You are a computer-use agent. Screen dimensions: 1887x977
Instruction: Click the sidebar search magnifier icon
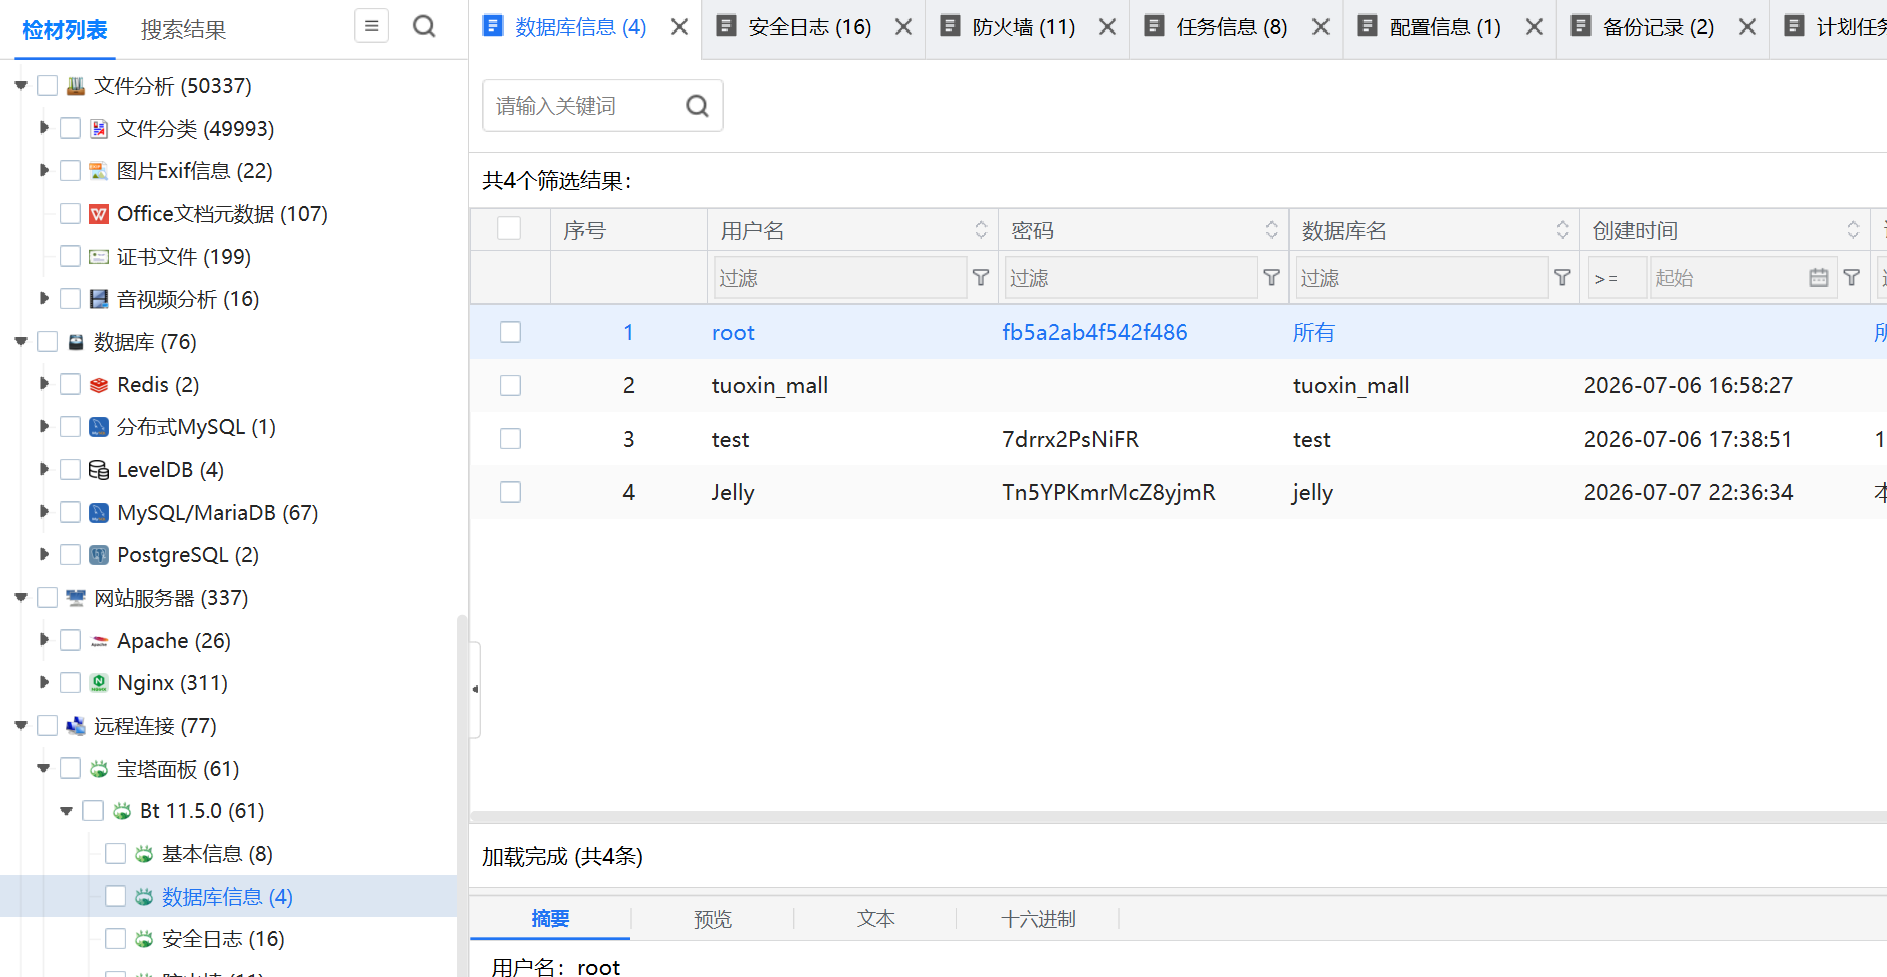[x=424, y=26]
